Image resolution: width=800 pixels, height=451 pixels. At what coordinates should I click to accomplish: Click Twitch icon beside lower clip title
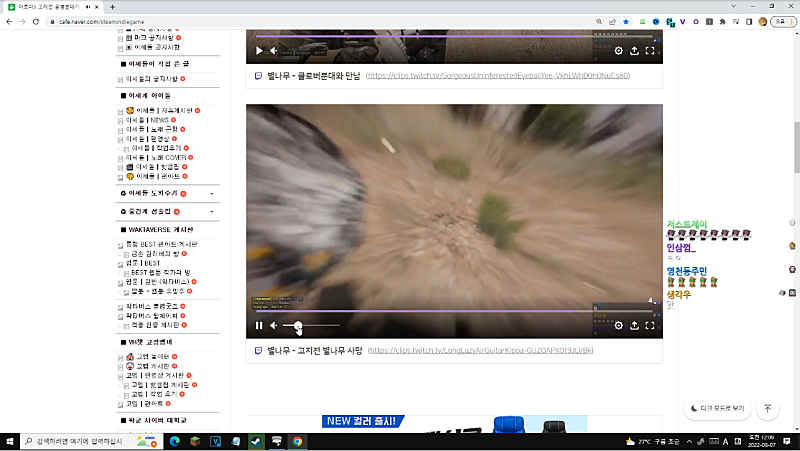[258, 351]
